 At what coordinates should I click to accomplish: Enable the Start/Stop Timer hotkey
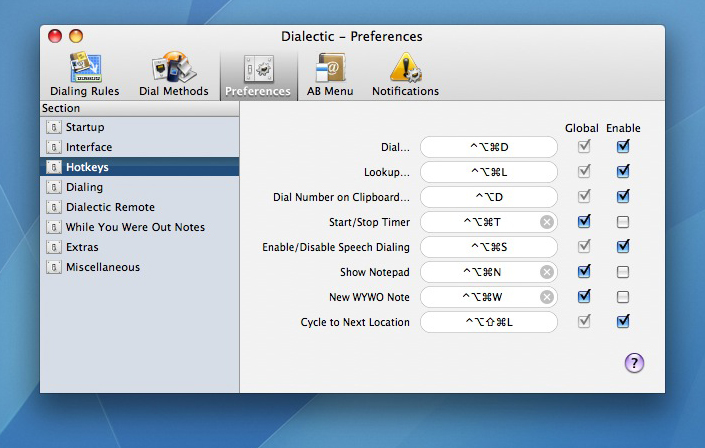tap(623, 222)
